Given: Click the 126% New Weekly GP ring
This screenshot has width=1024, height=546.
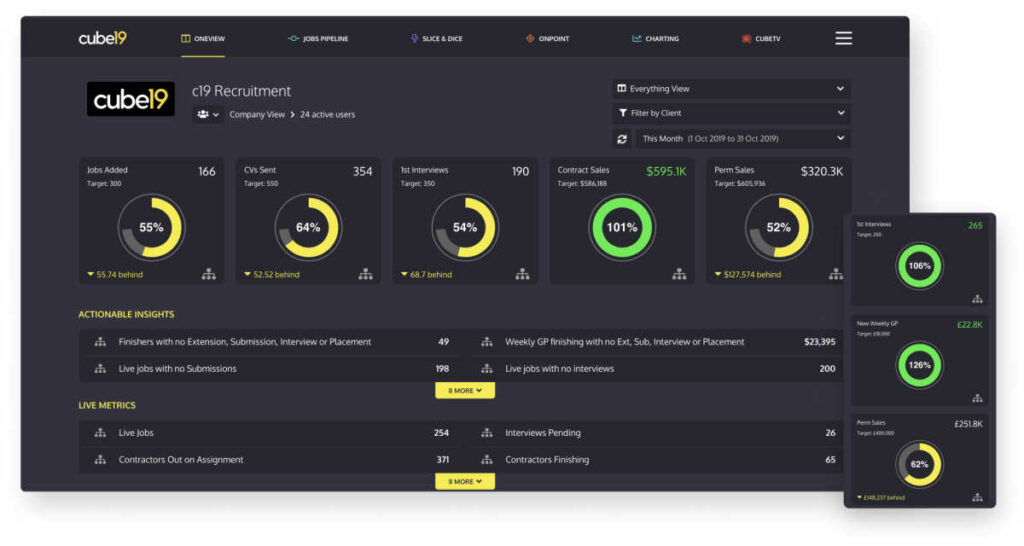Looking at the screenshot, I should click(920, 365).
